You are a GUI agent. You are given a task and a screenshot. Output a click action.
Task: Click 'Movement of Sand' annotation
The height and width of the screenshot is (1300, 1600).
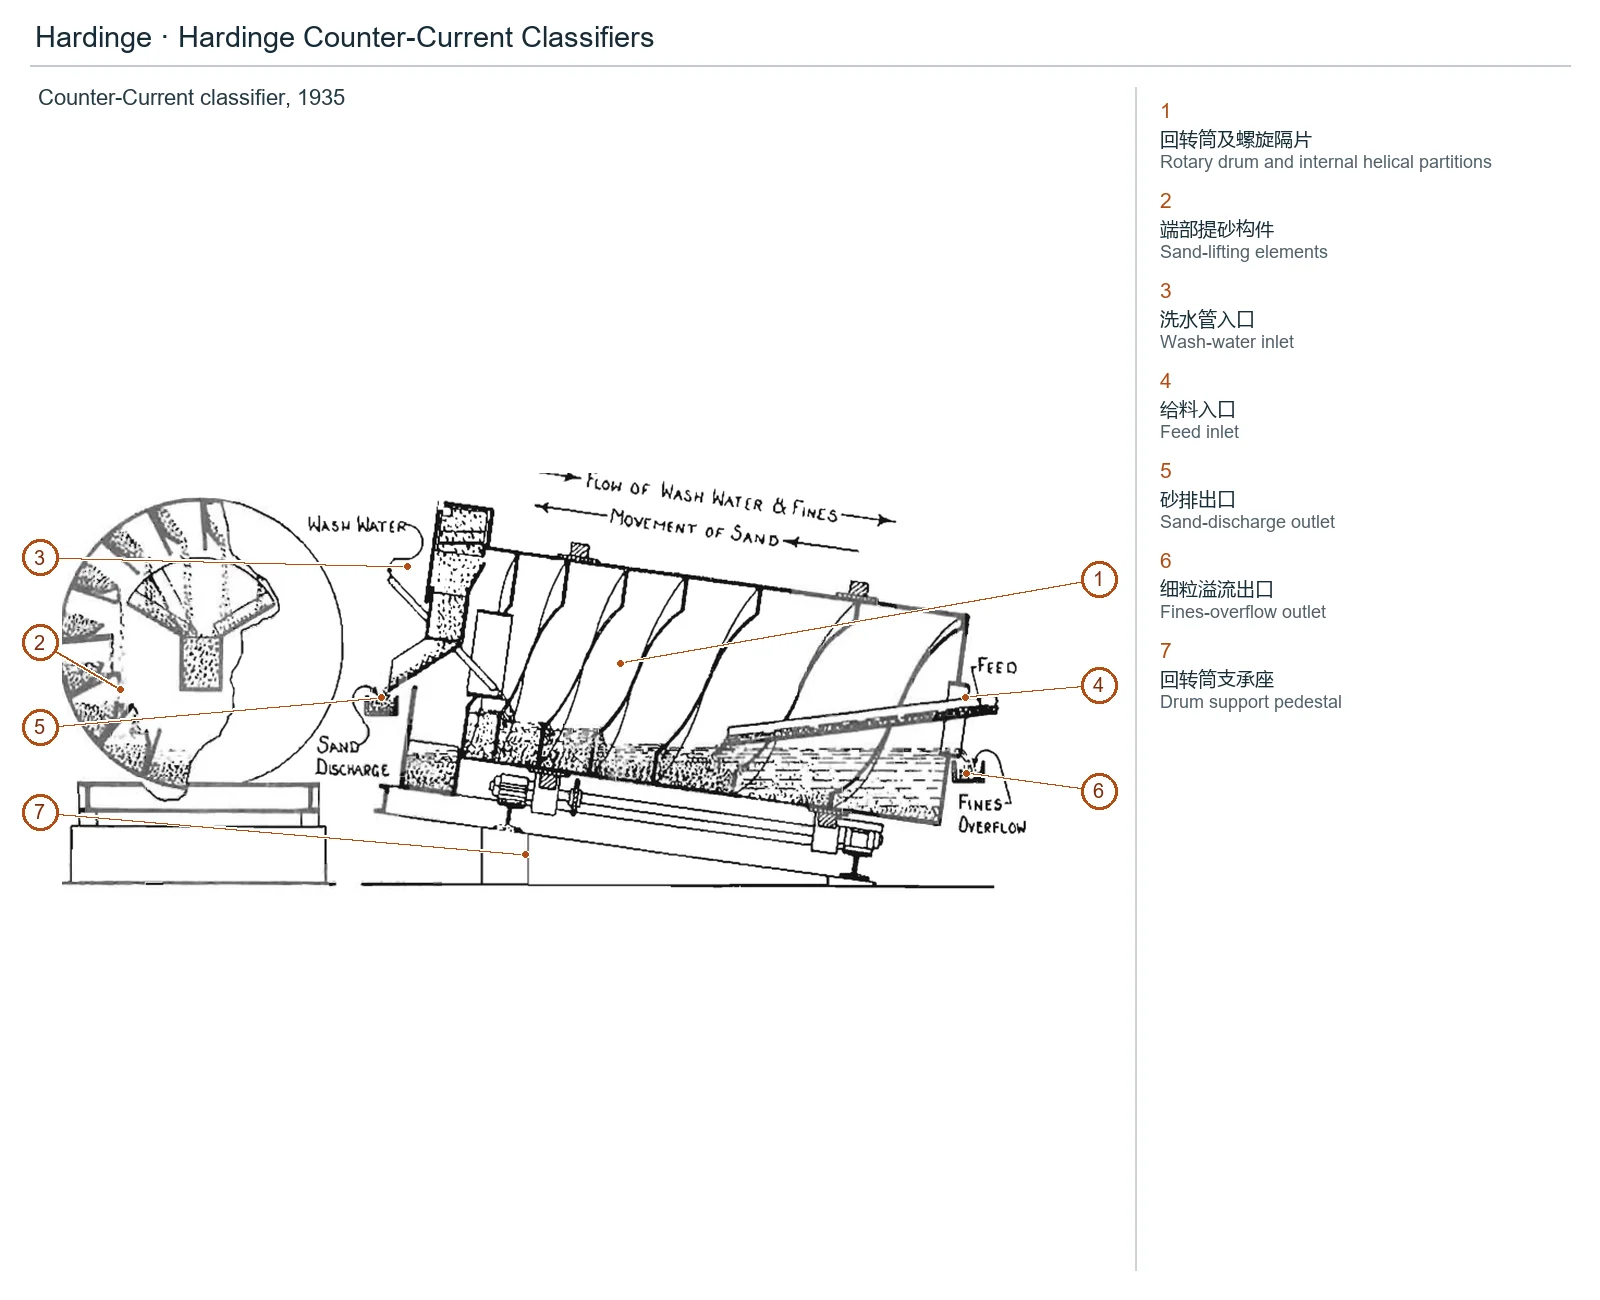click(695, 529)
